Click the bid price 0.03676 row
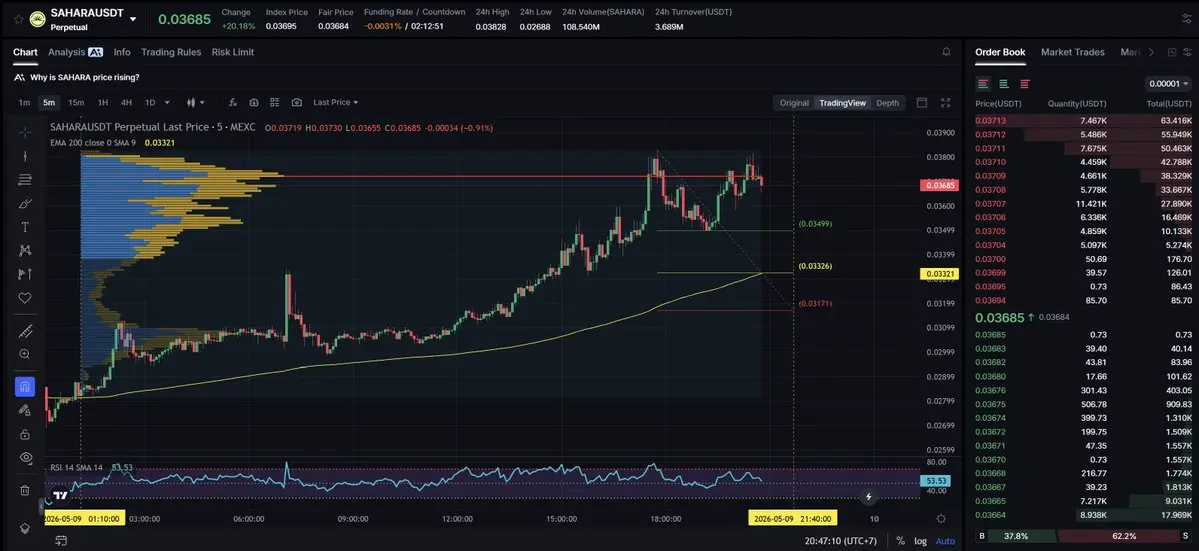The width and height of the screenshot is (1199, 551). point(1083,391)
